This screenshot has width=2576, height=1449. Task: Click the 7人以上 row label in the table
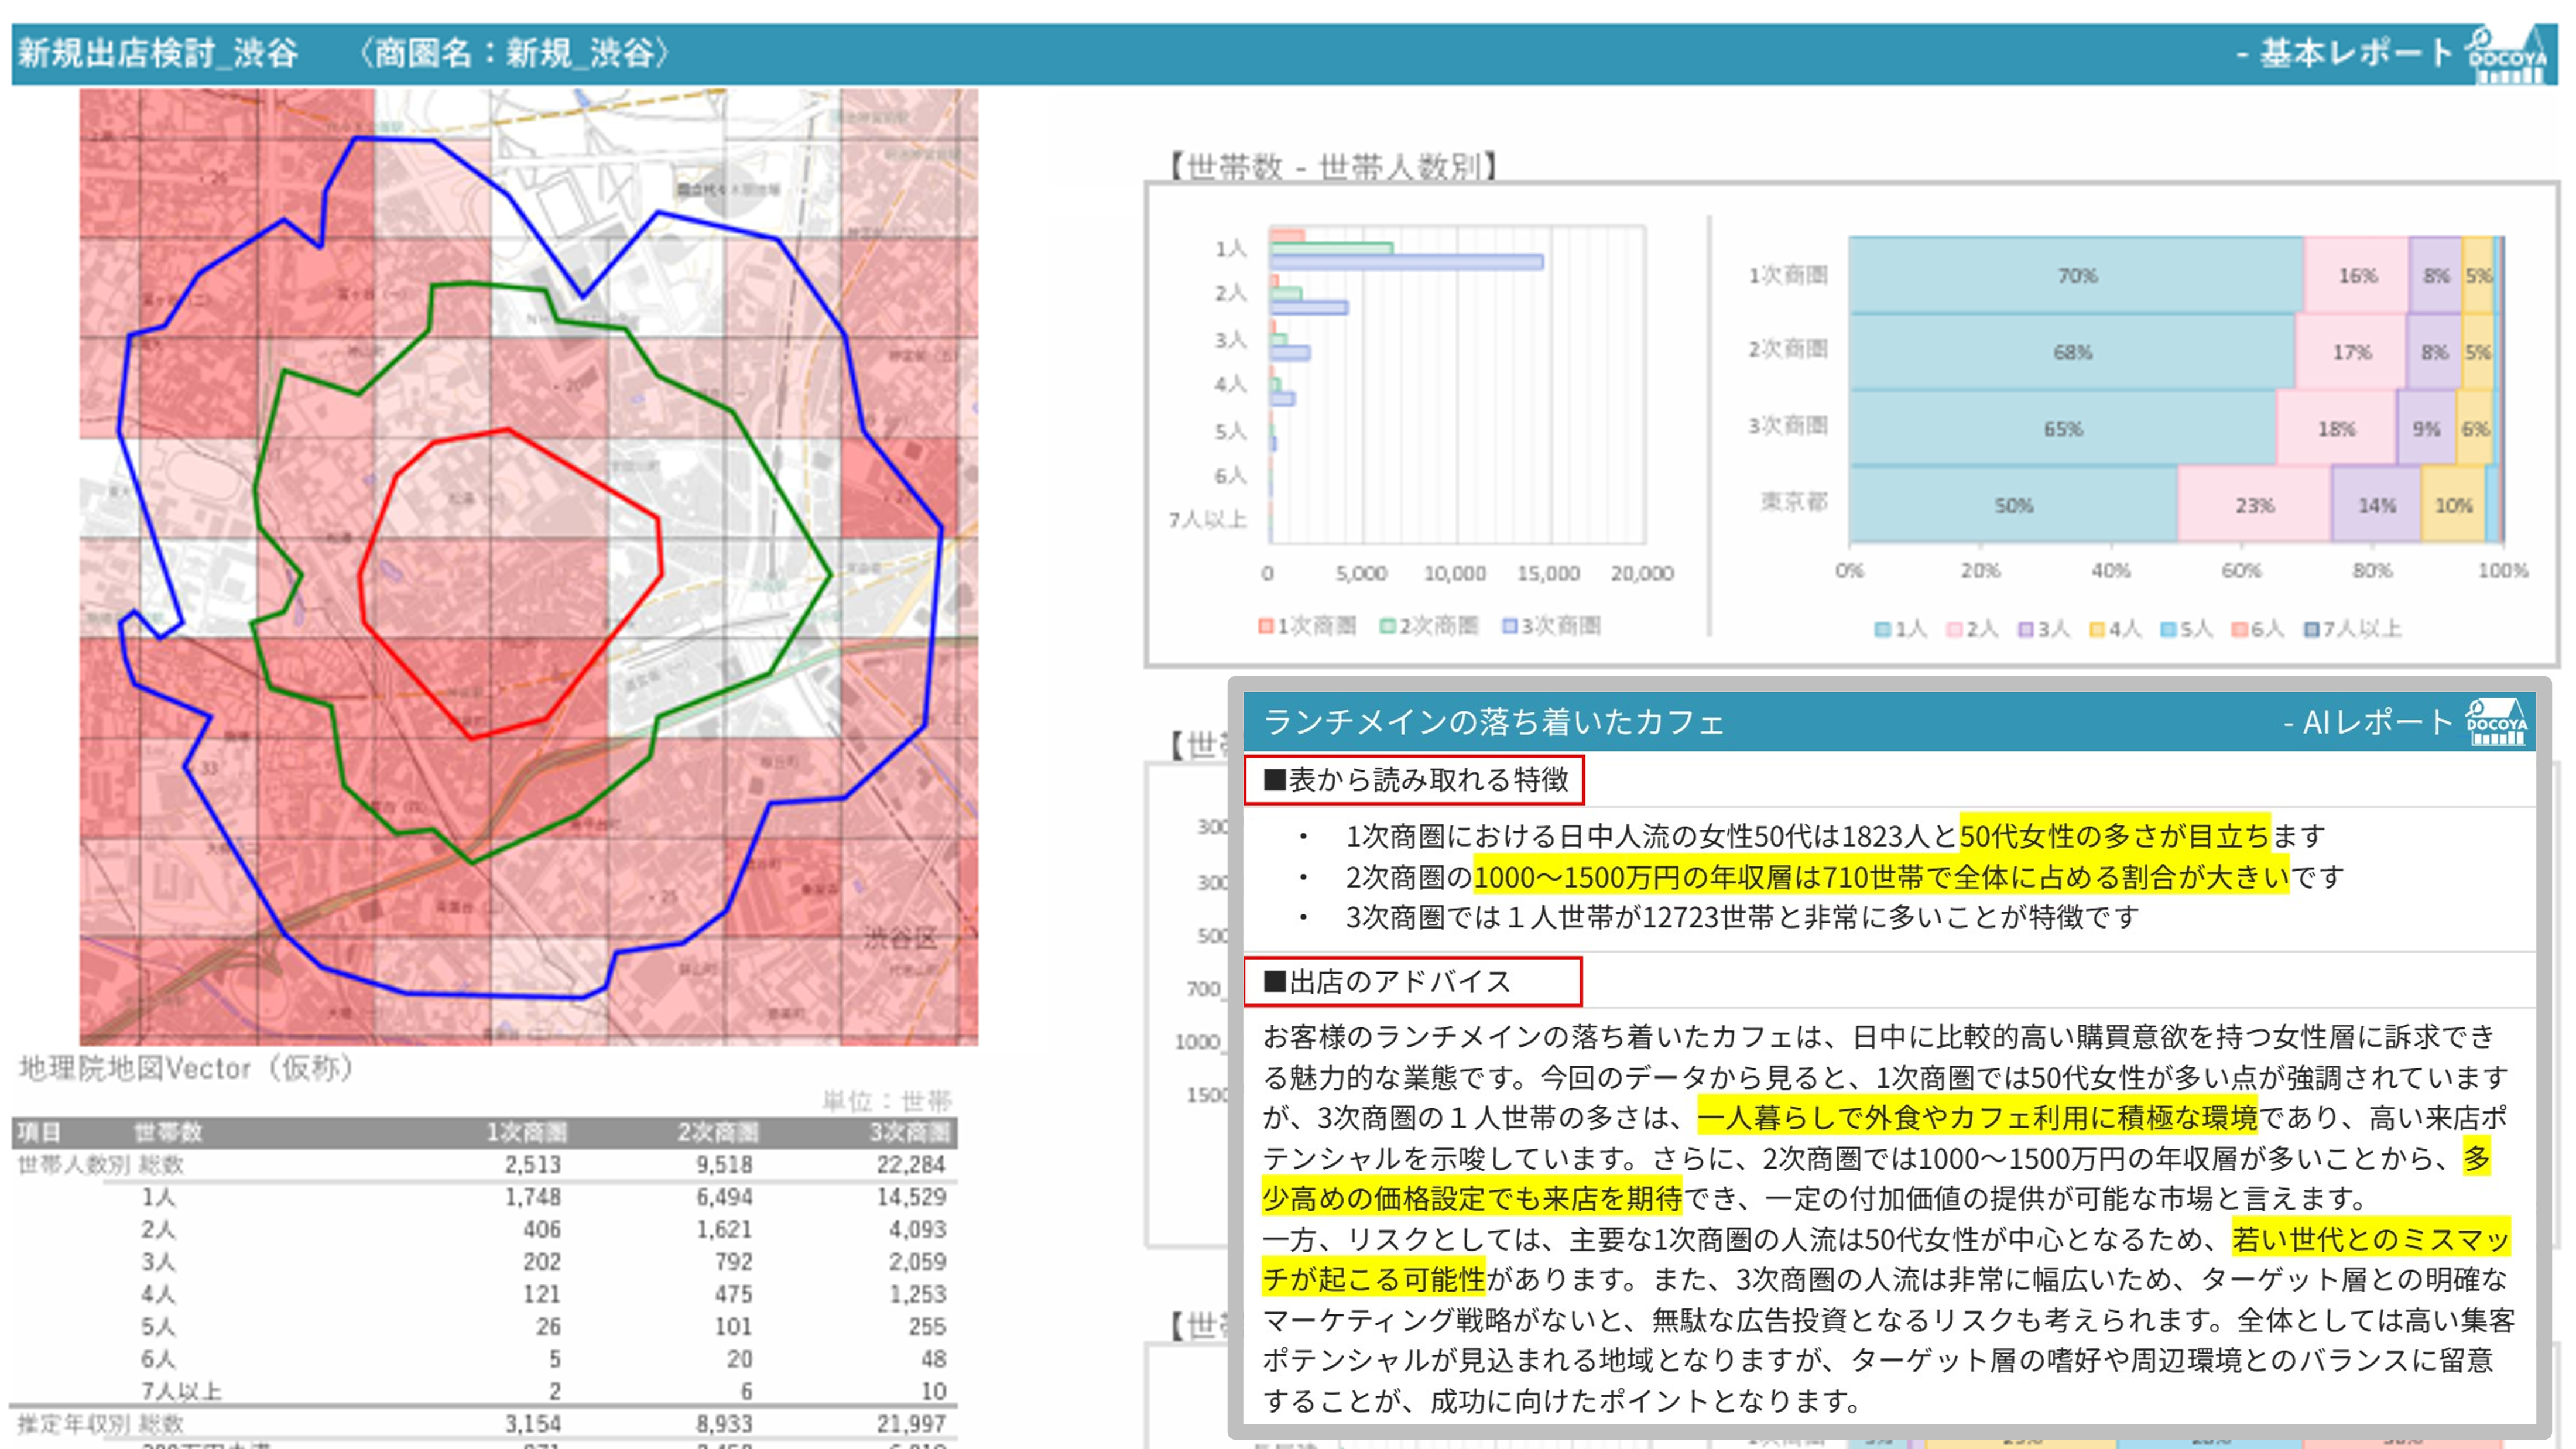pyautogui.click(x=181, y=1392)
